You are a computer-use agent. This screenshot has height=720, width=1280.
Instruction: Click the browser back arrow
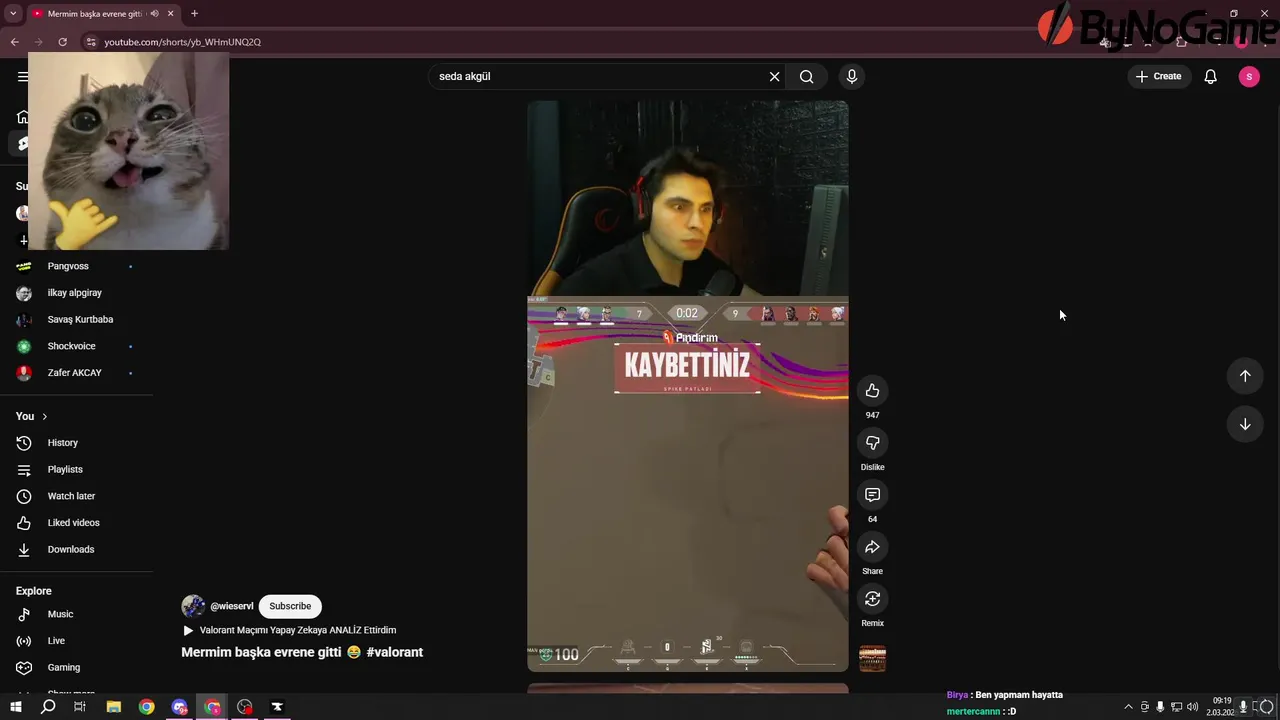(x=14, y=42)
